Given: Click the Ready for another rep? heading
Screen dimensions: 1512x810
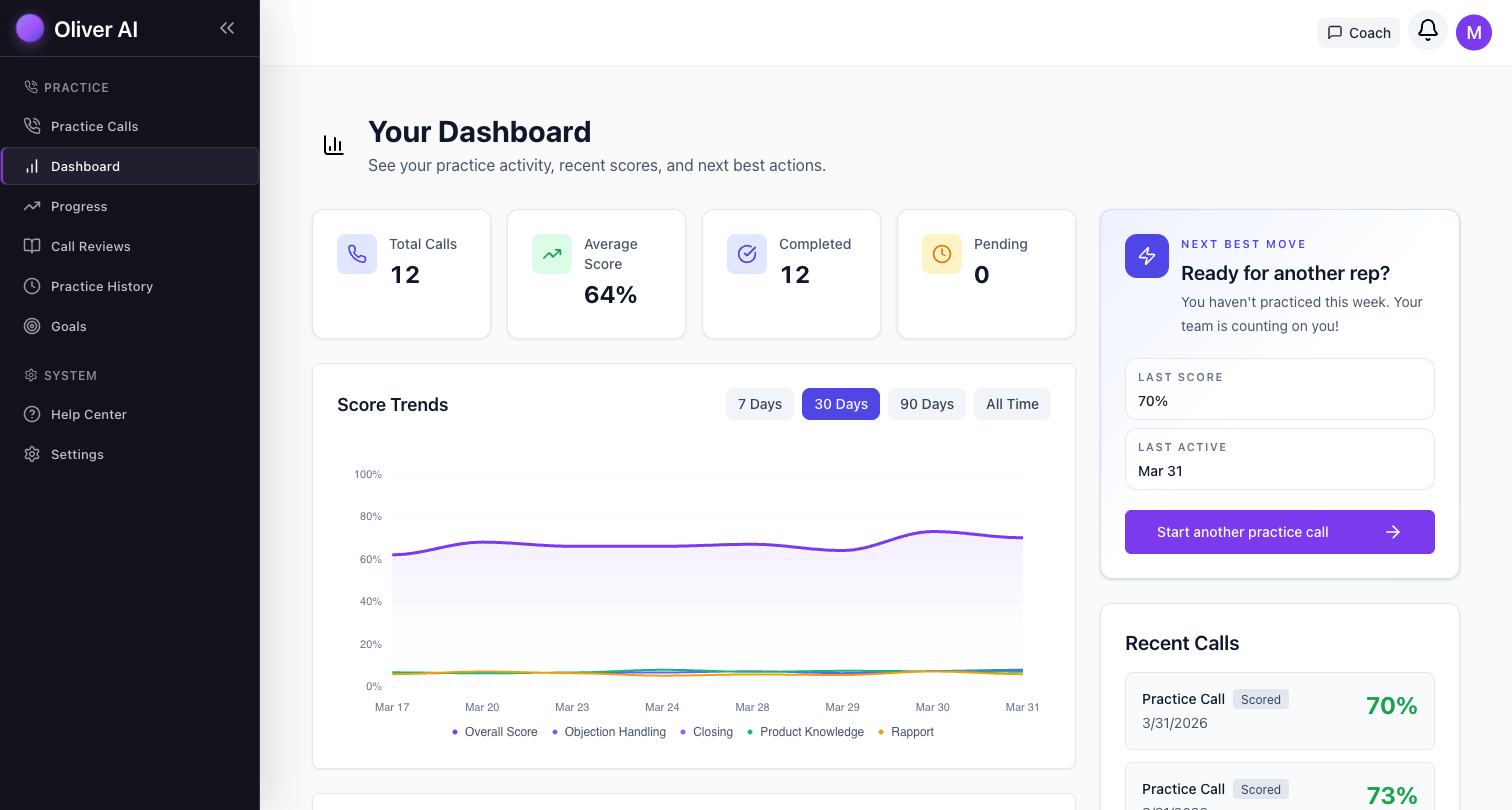Looking at the screenshot, I should pyautogui.click(x=1285, y=273).
